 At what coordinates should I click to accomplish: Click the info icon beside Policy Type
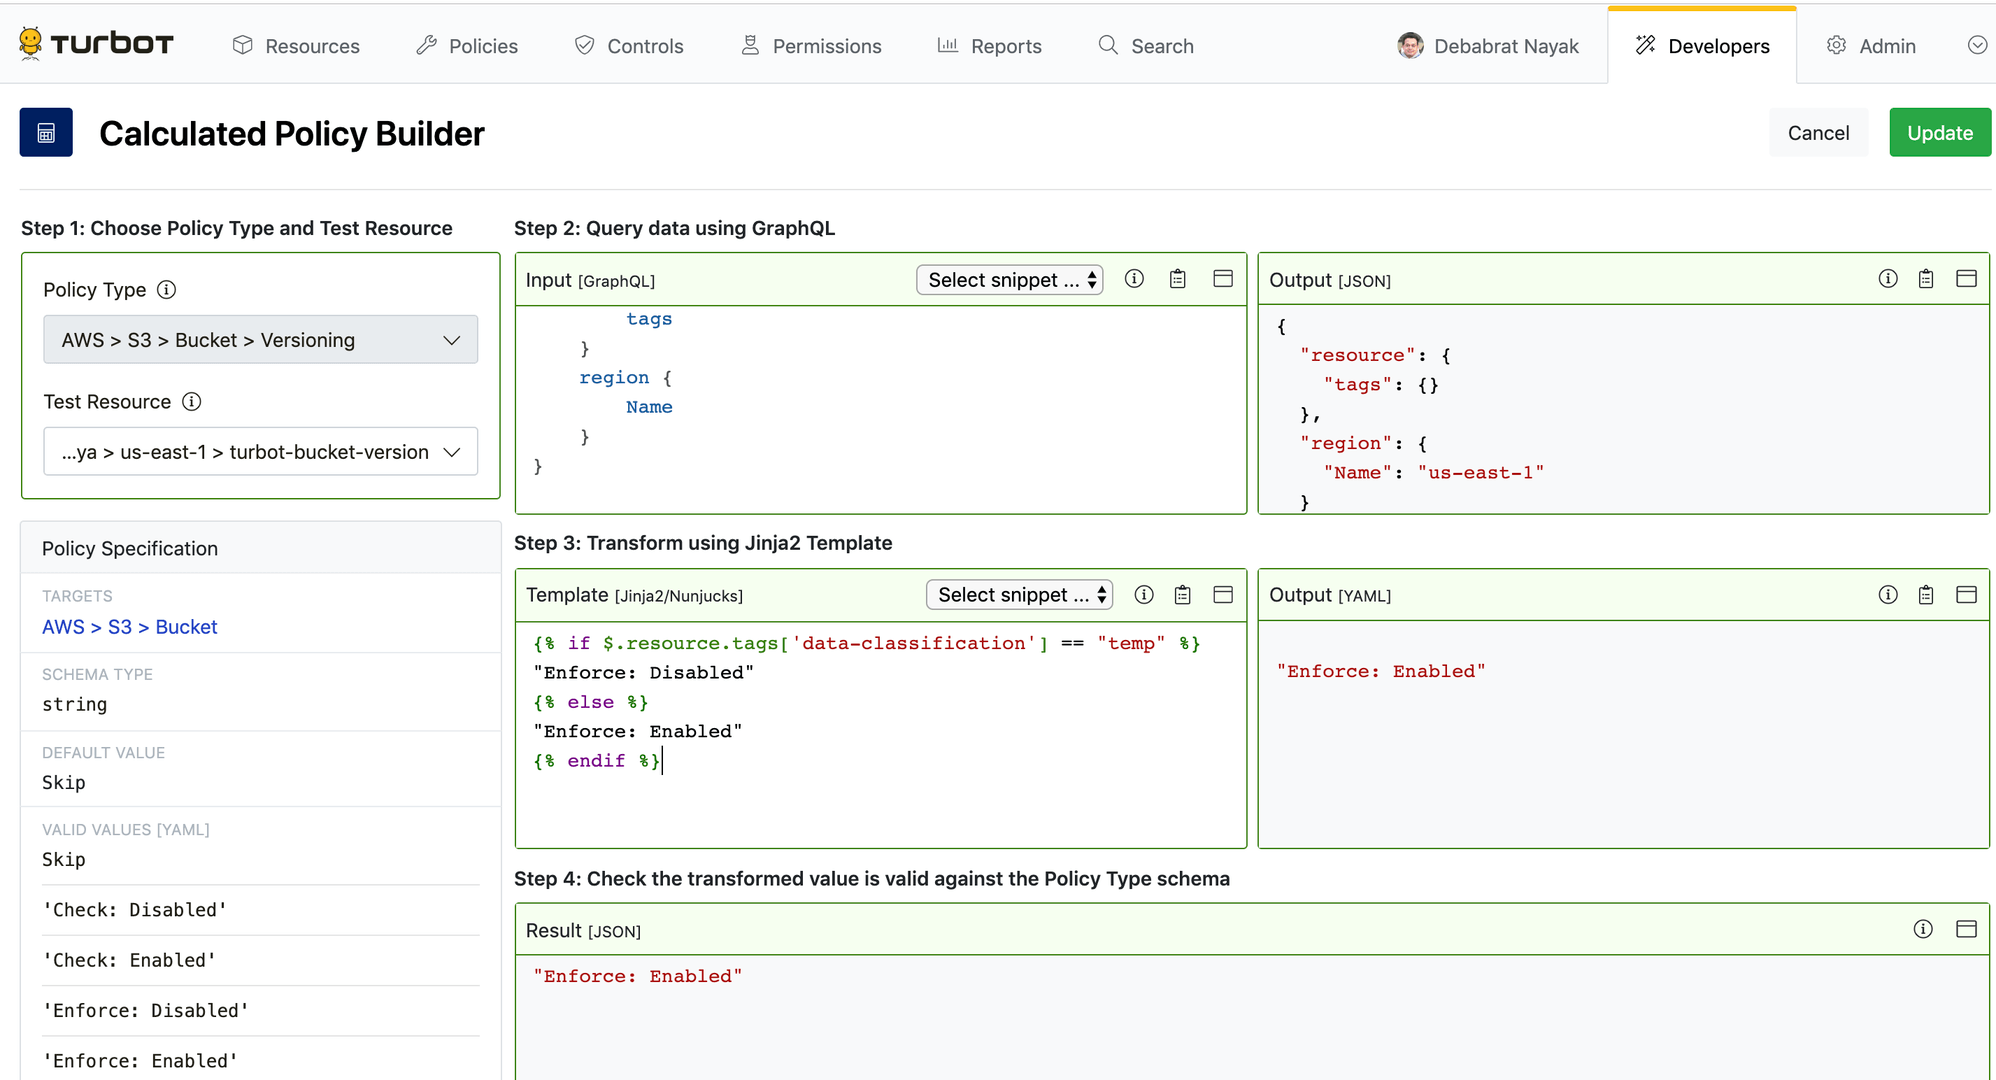(x=167, y=290)
